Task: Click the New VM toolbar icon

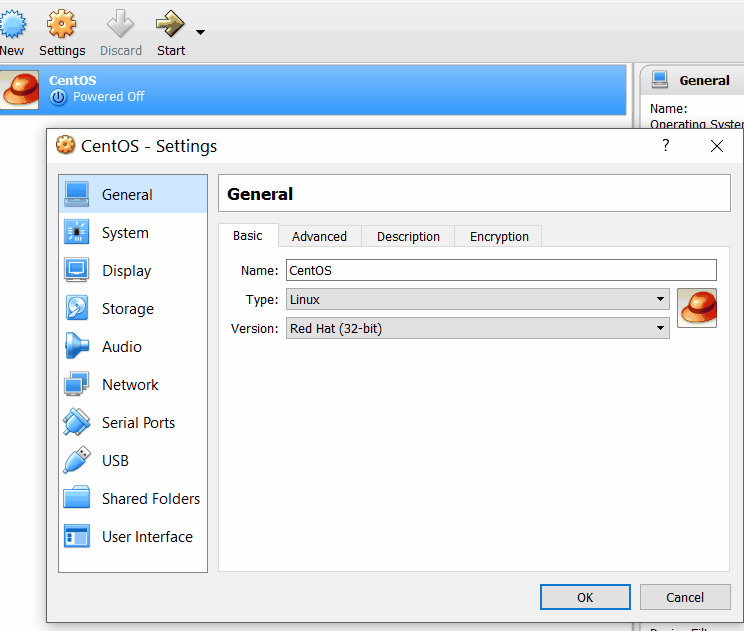Action: point(12,24)
